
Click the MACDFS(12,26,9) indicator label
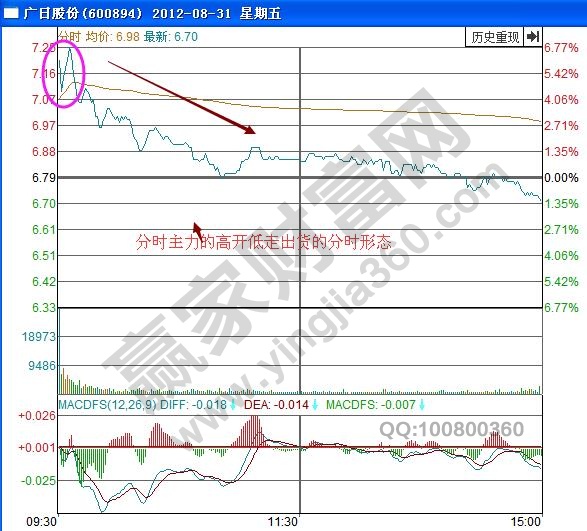pos(107,405)
